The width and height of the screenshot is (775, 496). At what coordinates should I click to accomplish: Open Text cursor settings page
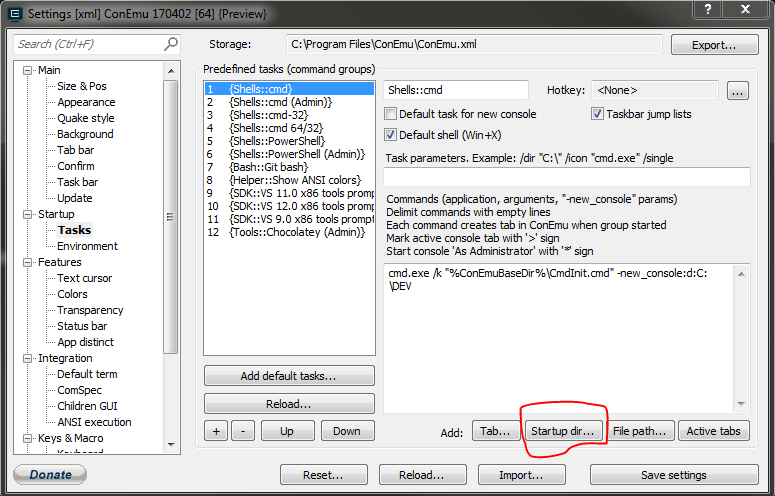click(x=85, y=278)
